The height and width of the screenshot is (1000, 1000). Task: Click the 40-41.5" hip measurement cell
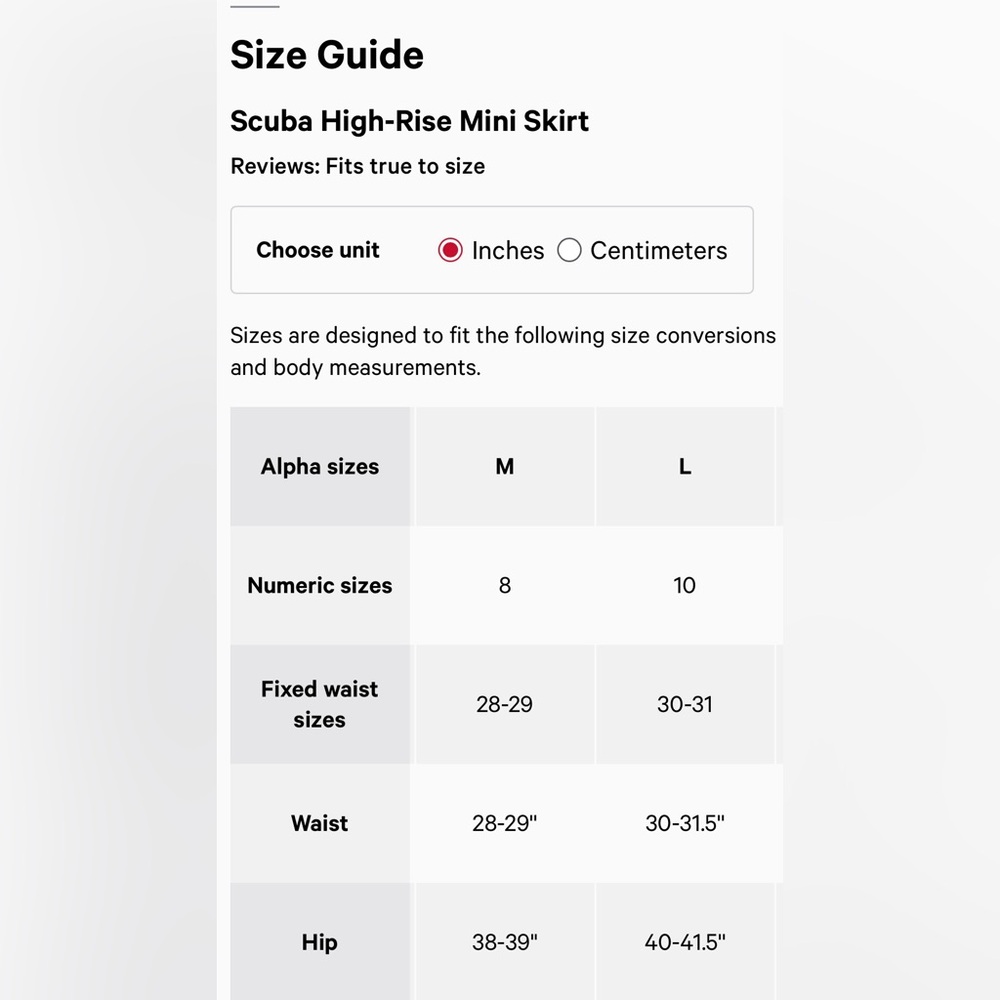[x=685, y=942]
